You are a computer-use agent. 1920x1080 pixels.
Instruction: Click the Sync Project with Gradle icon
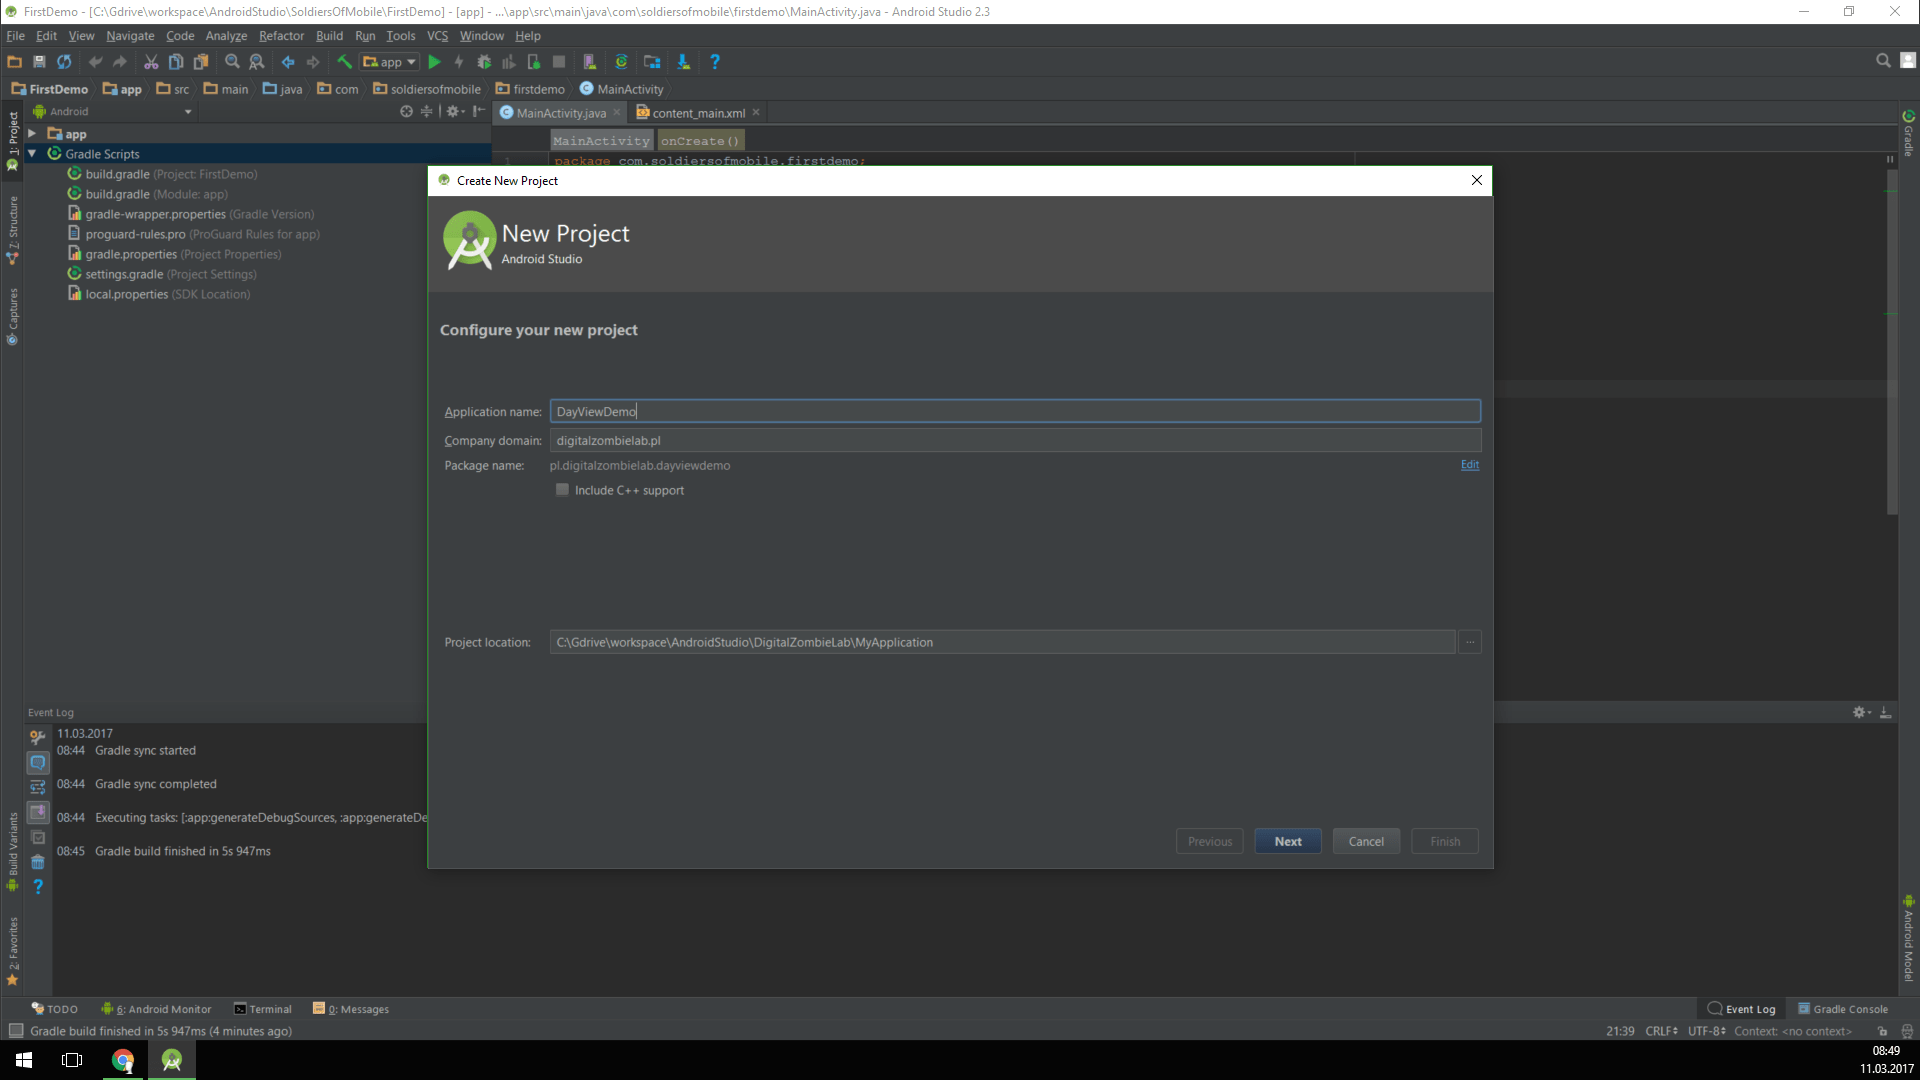[621, 62]
